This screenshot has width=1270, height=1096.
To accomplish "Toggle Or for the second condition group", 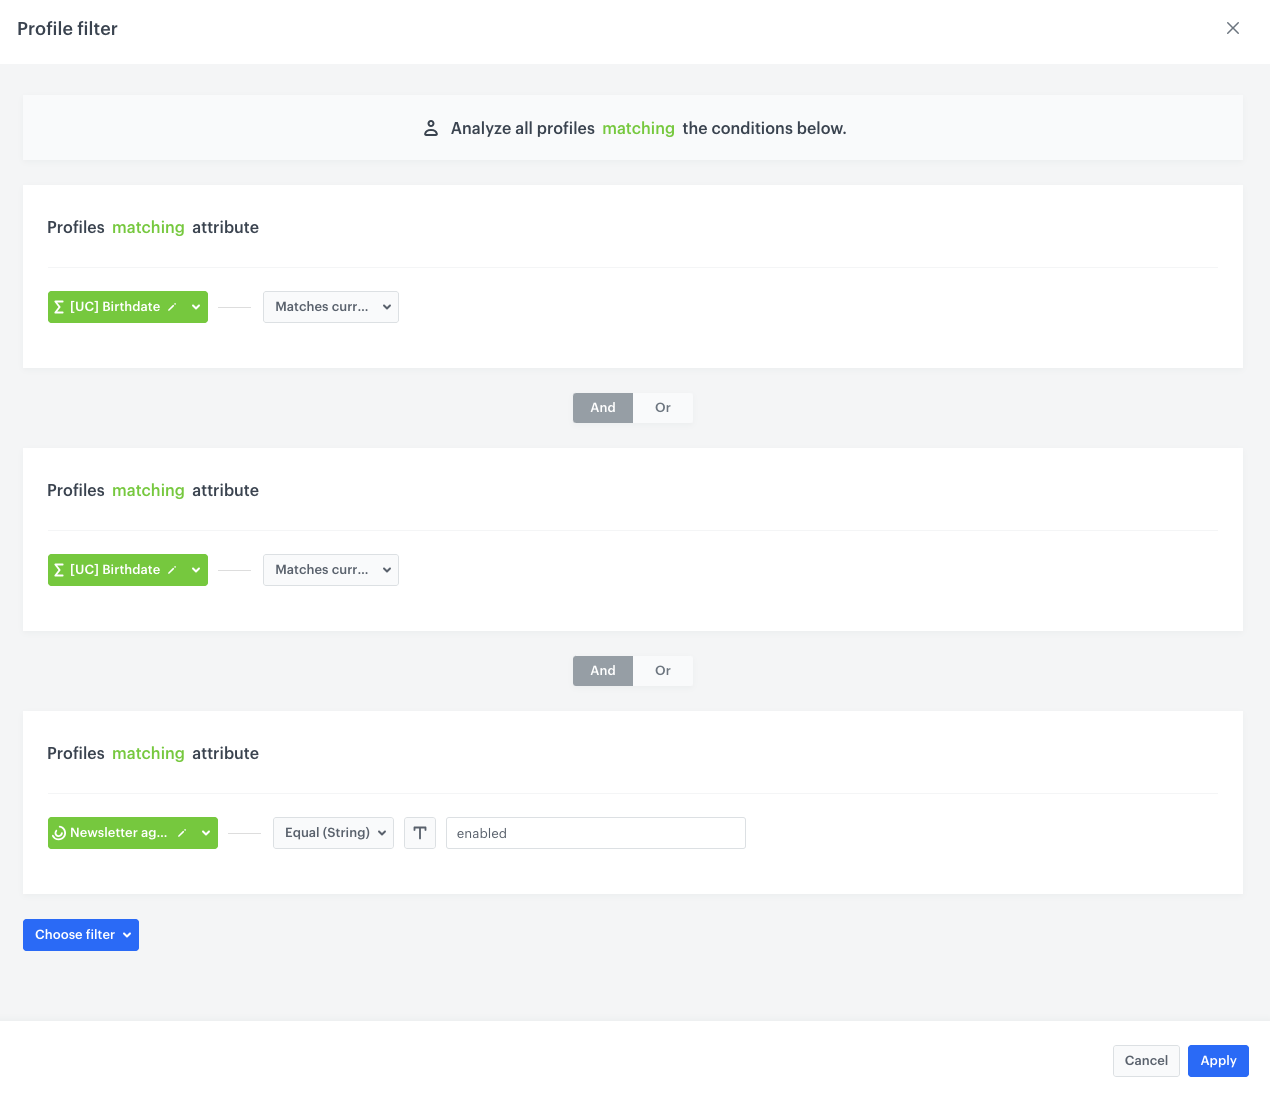I will [x=662, y=670].
